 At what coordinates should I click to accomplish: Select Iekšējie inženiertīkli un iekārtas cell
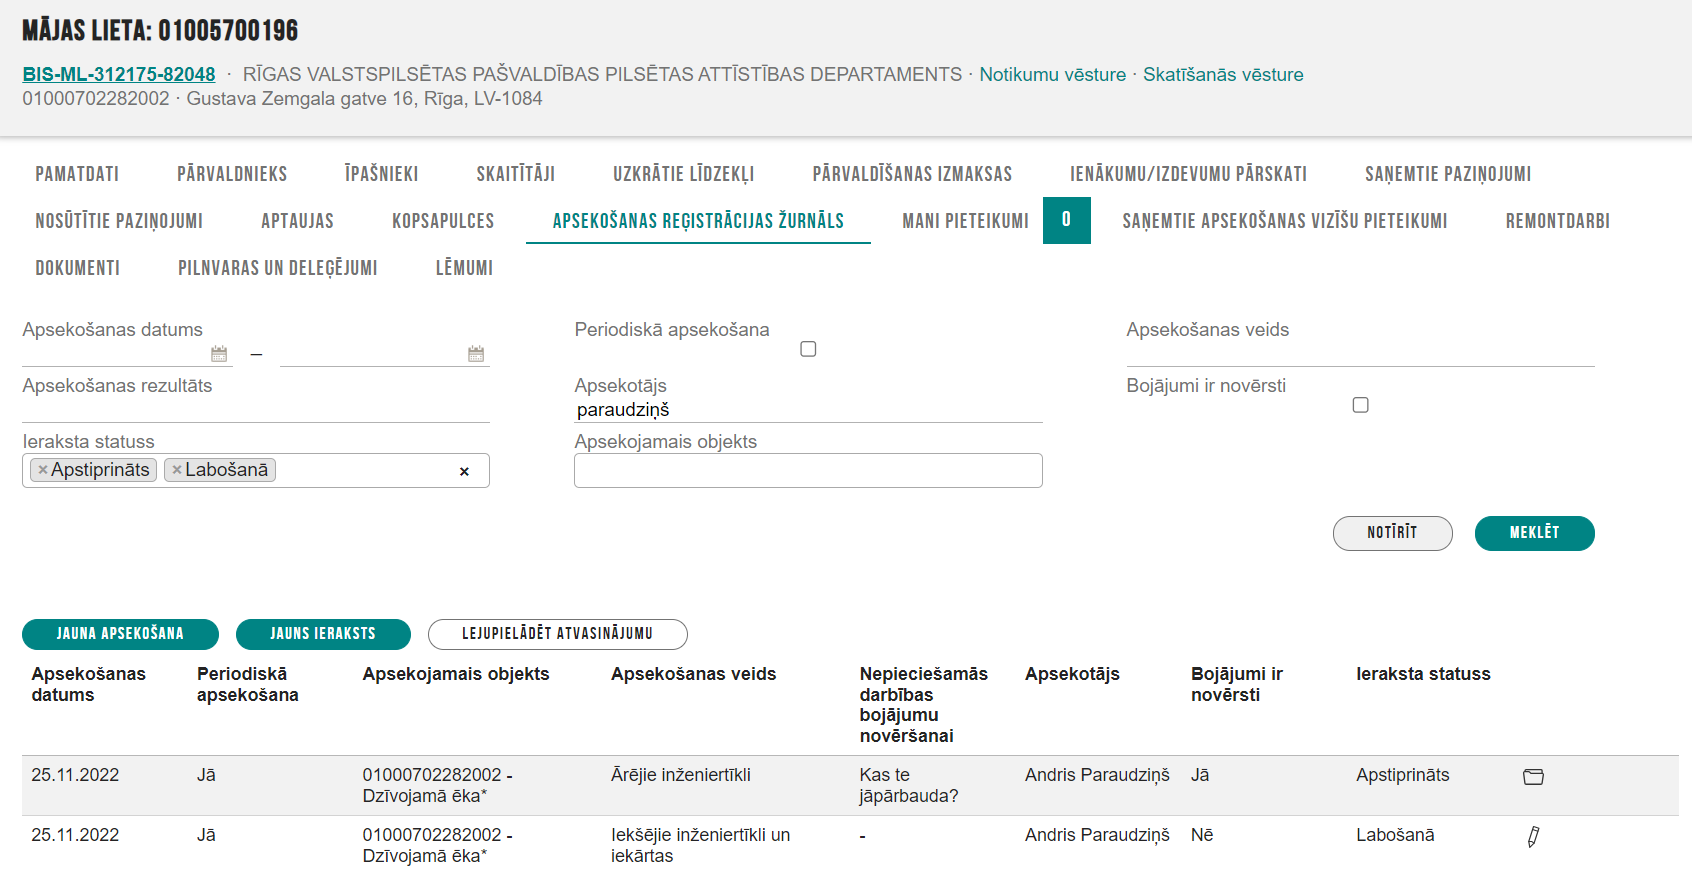click(x=700, y=845)
